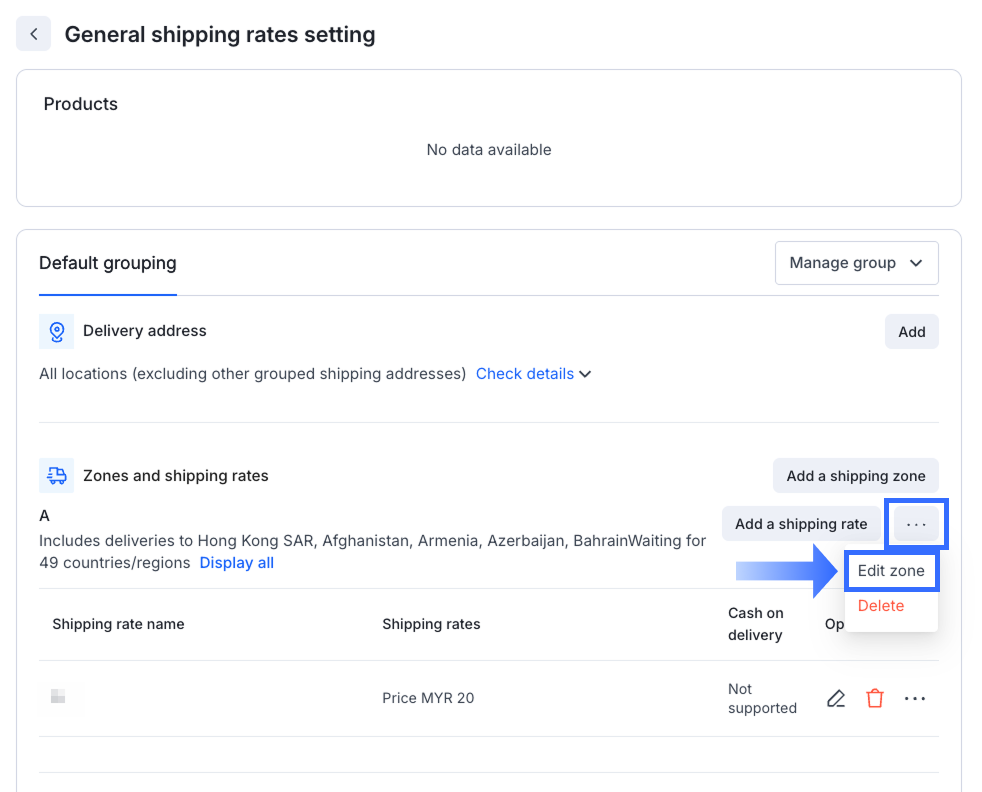Choose Delete from the zone menu
Screen dimensions: 982x792
(881, 606)
